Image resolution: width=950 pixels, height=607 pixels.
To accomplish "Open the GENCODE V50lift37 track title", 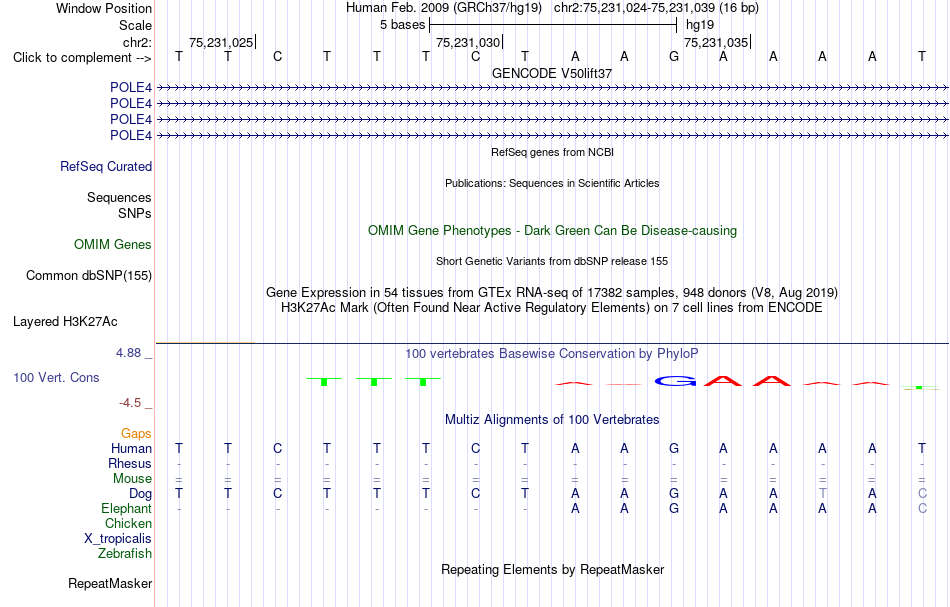I will 552,73.
